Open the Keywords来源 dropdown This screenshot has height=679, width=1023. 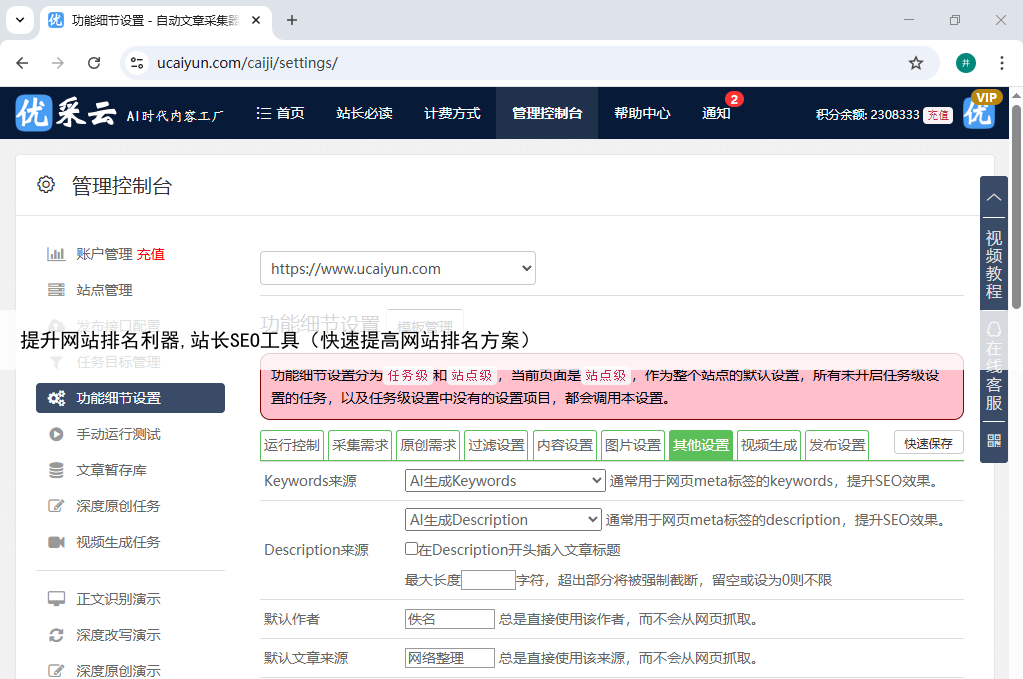tap(505, 481)
